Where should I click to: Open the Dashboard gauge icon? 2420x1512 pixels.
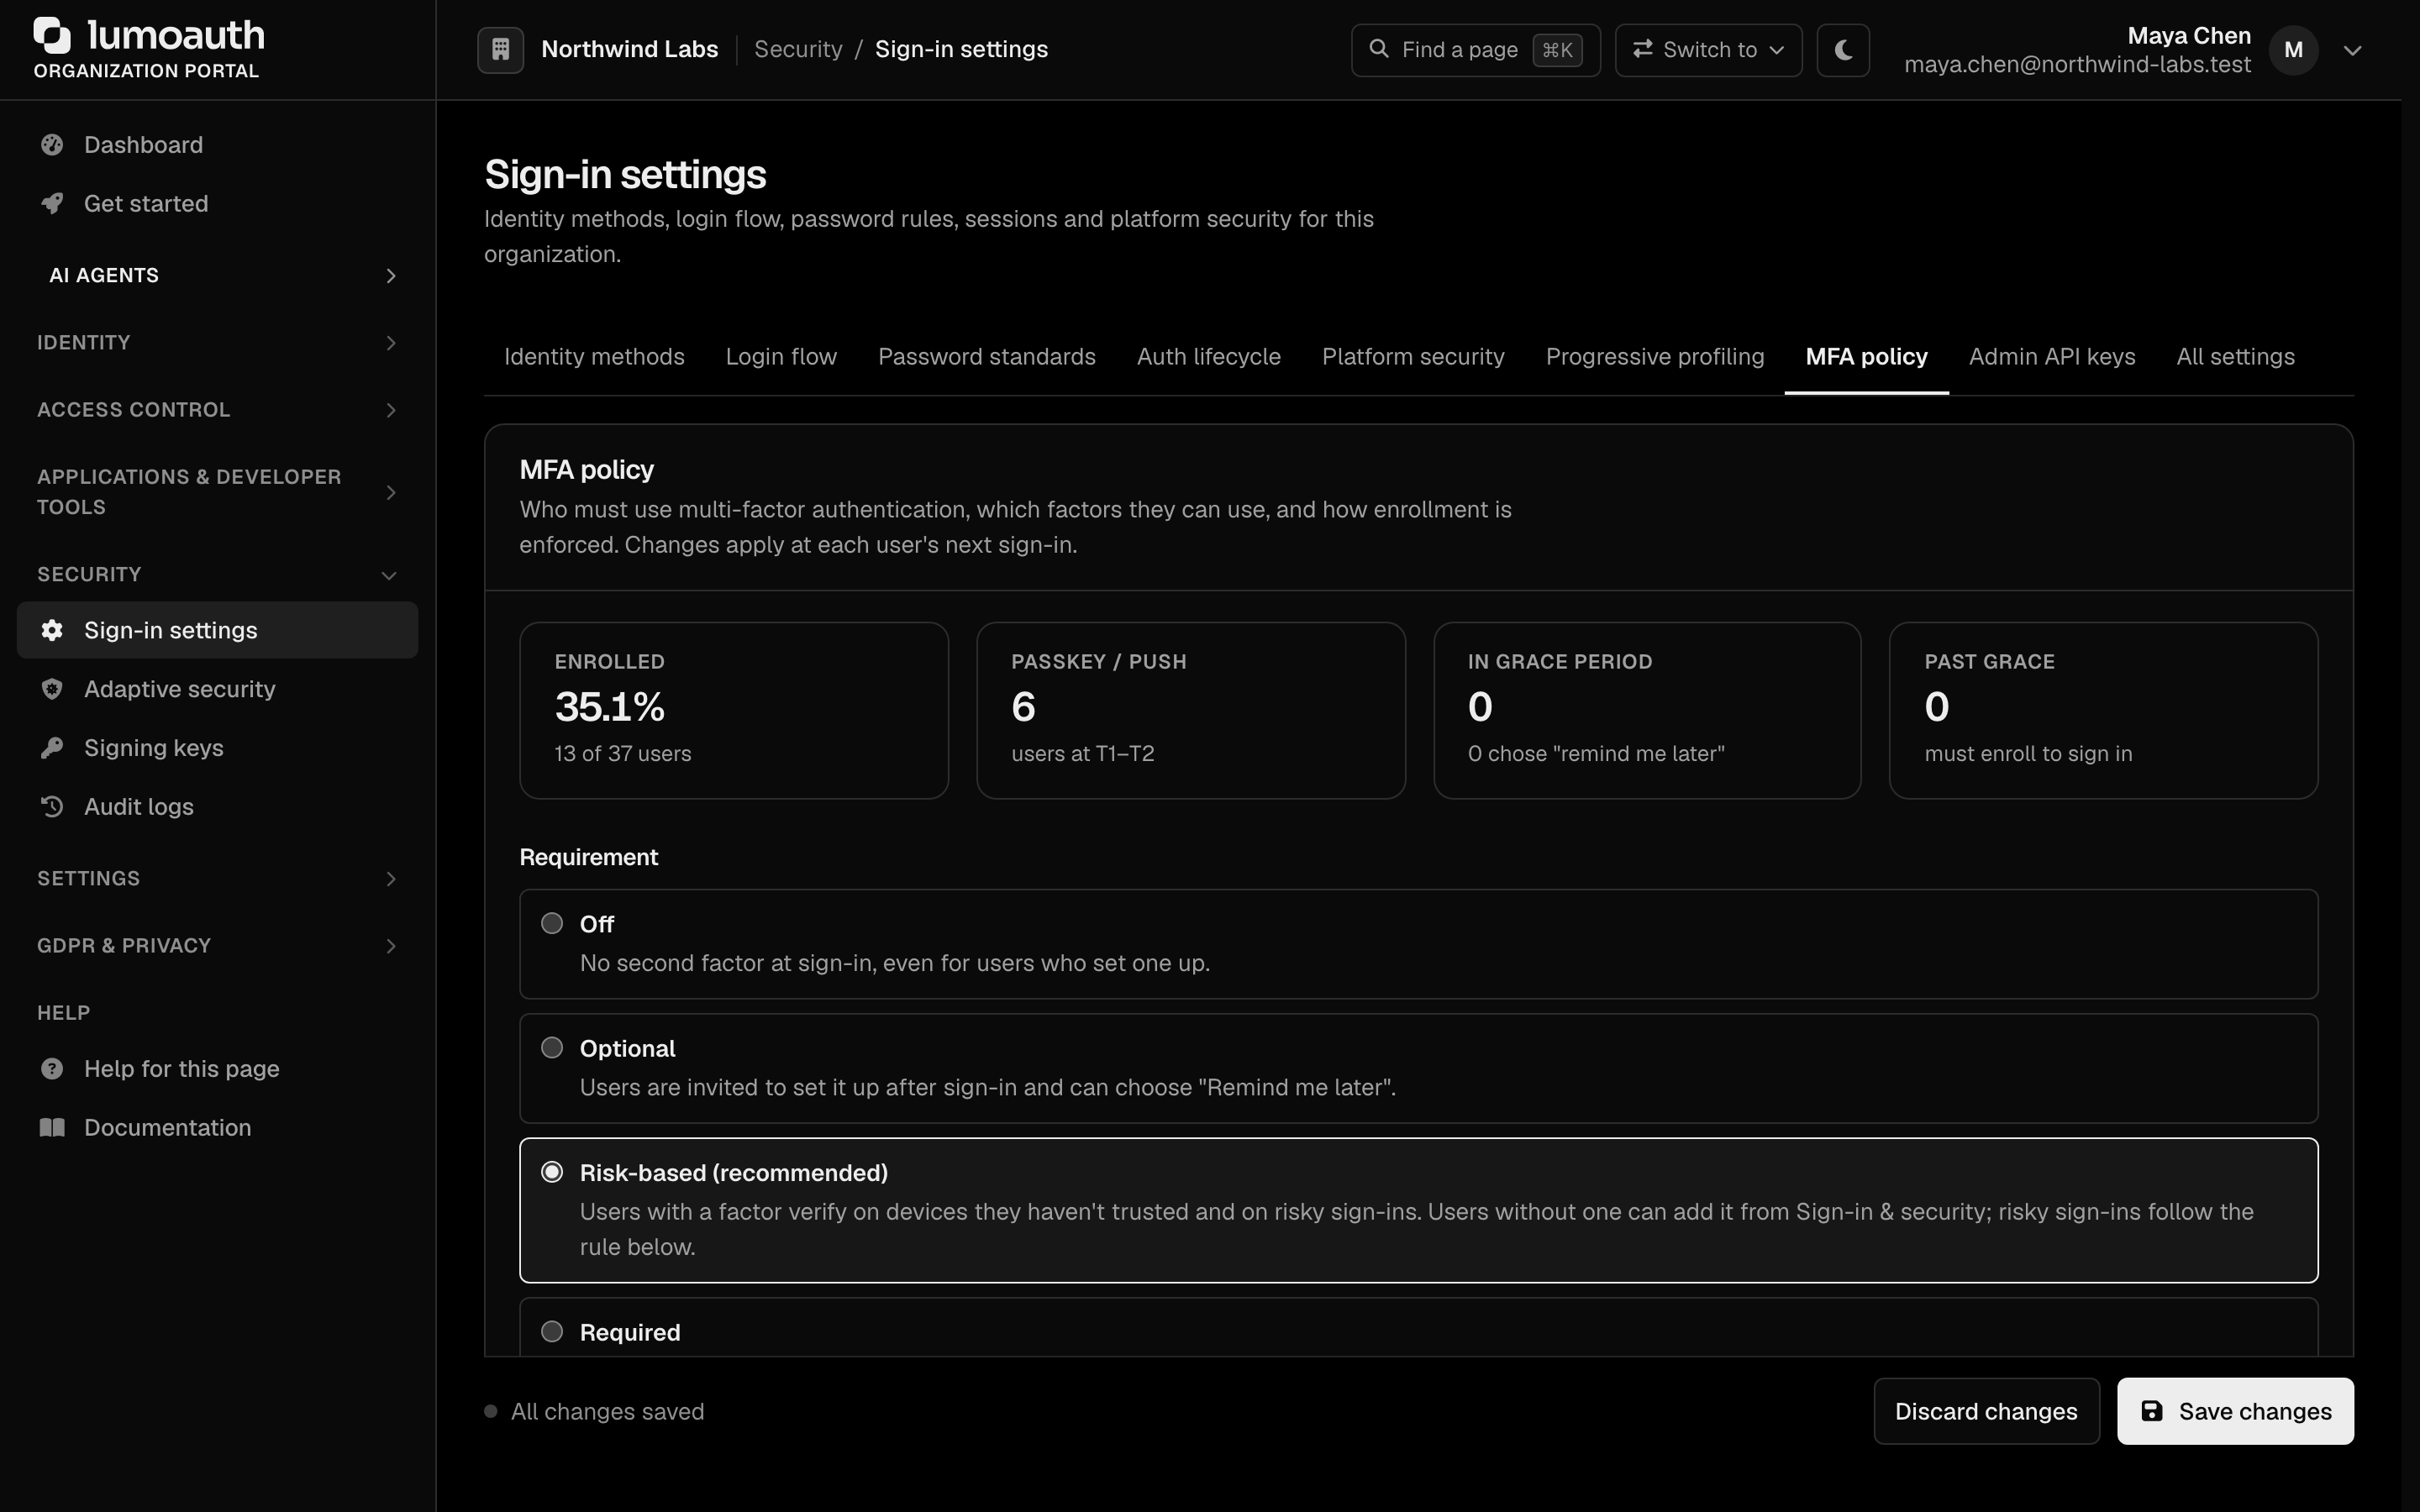[x=52, y=145]
